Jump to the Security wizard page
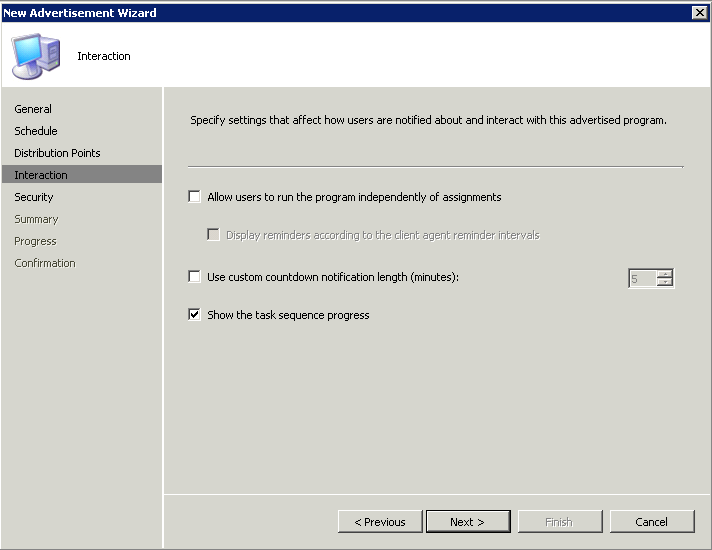 [34, 197]
